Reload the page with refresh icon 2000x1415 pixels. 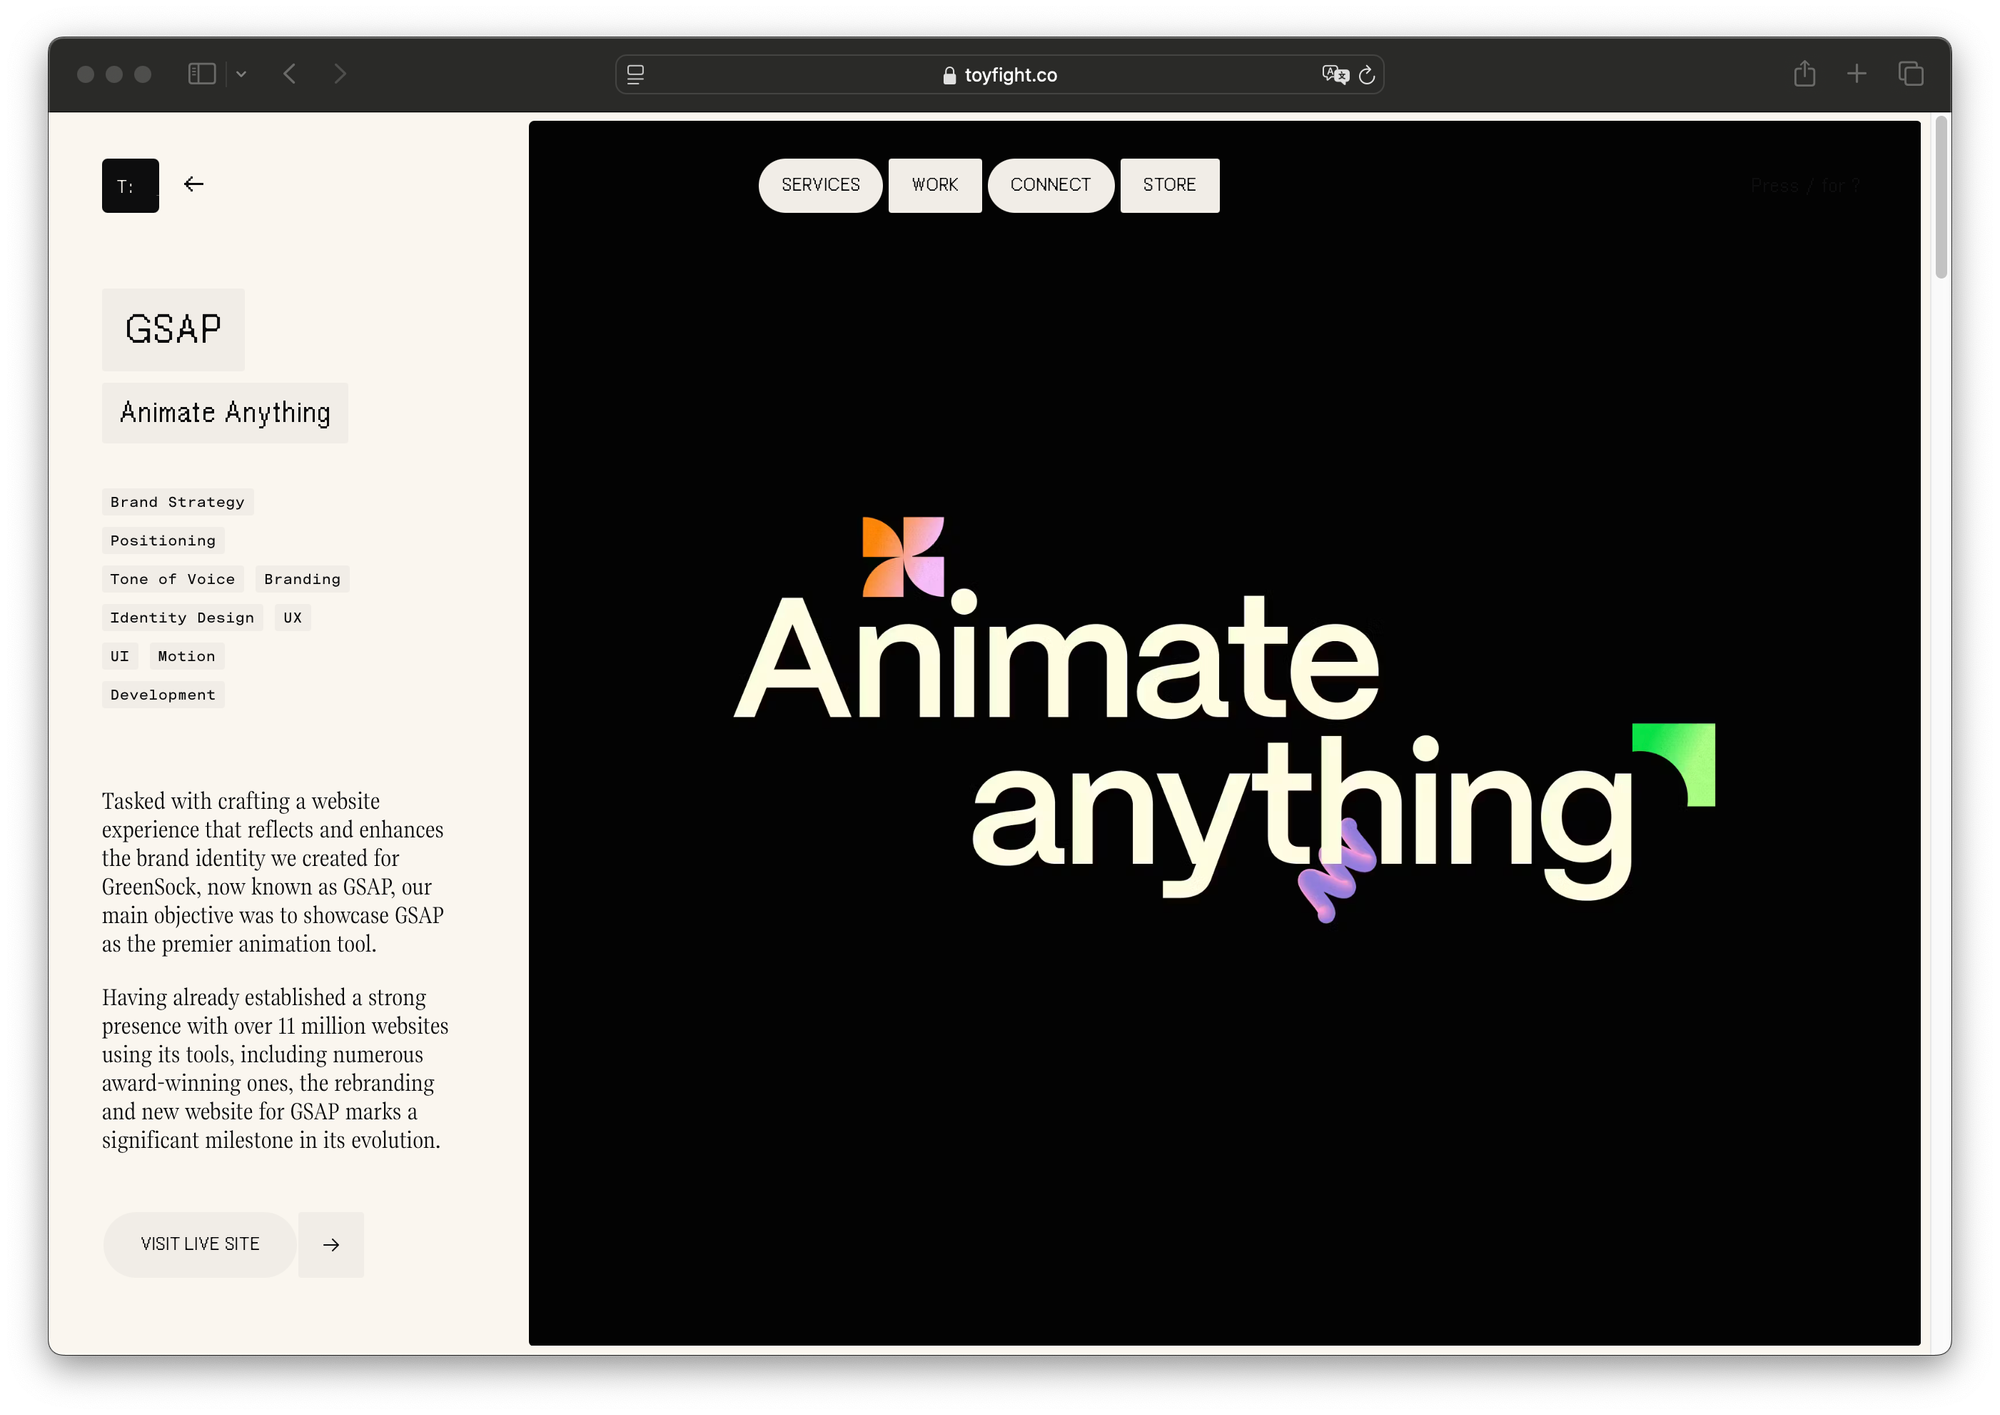point(1367,75)
